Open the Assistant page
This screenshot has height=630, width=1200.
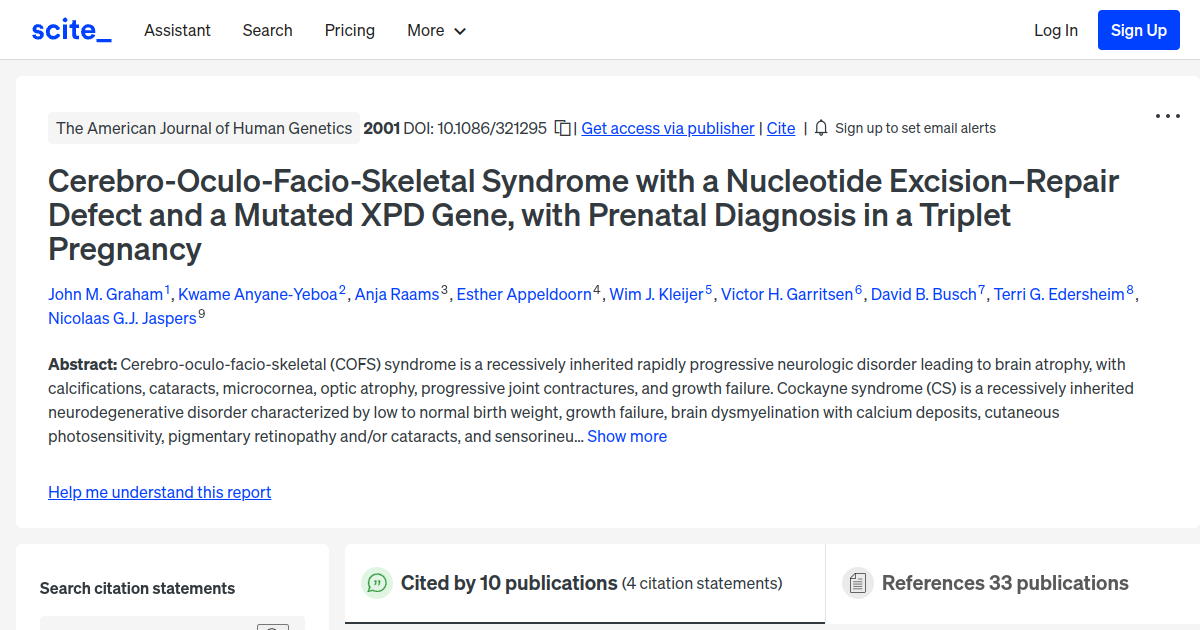point(177,31)
